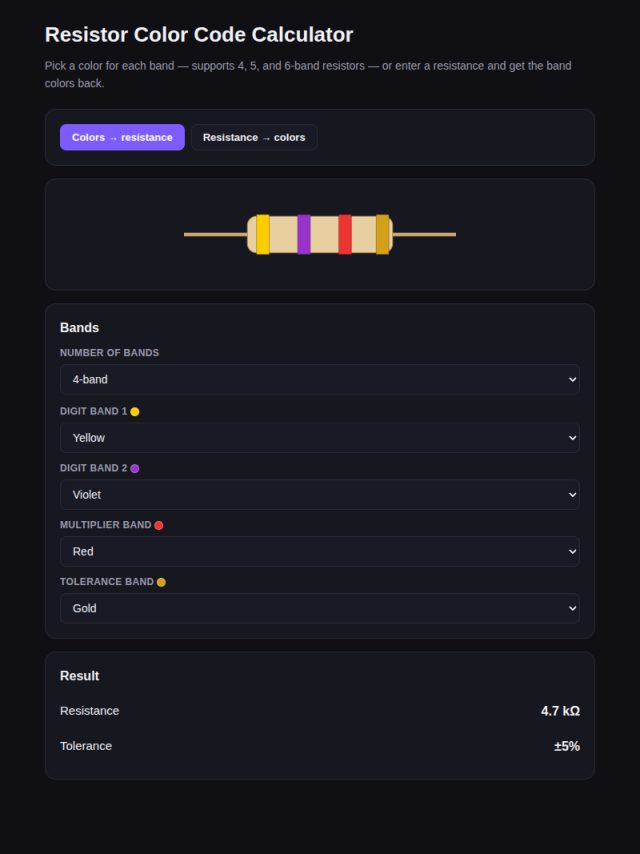Click the violet band on the resistor
Image resolution: width=640 pixels, height=854 pixels.
click(304, 234)
